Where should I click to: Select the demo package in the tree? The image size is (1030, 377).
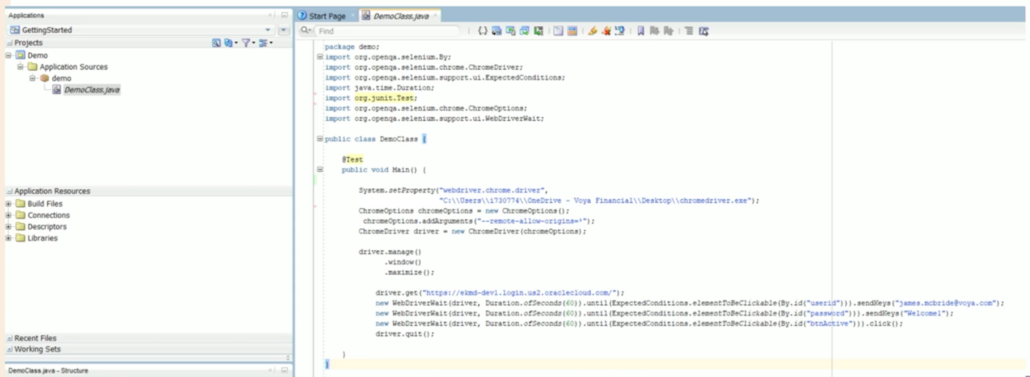click(61, 78)
